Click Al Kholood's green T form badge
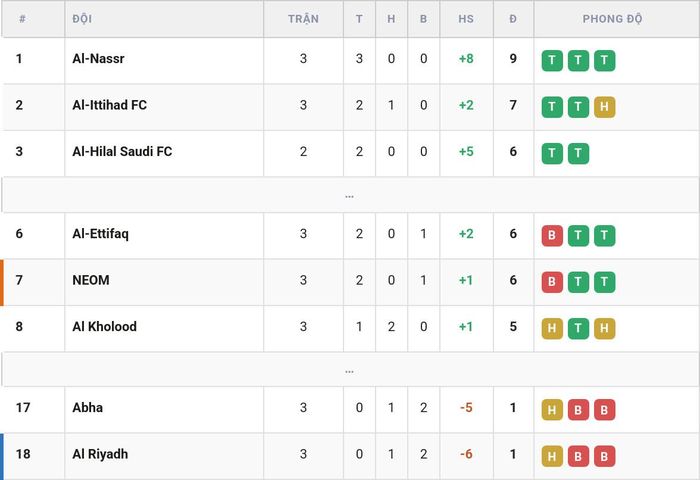This screenshot has height=480, width=700. tap(578, 328)
